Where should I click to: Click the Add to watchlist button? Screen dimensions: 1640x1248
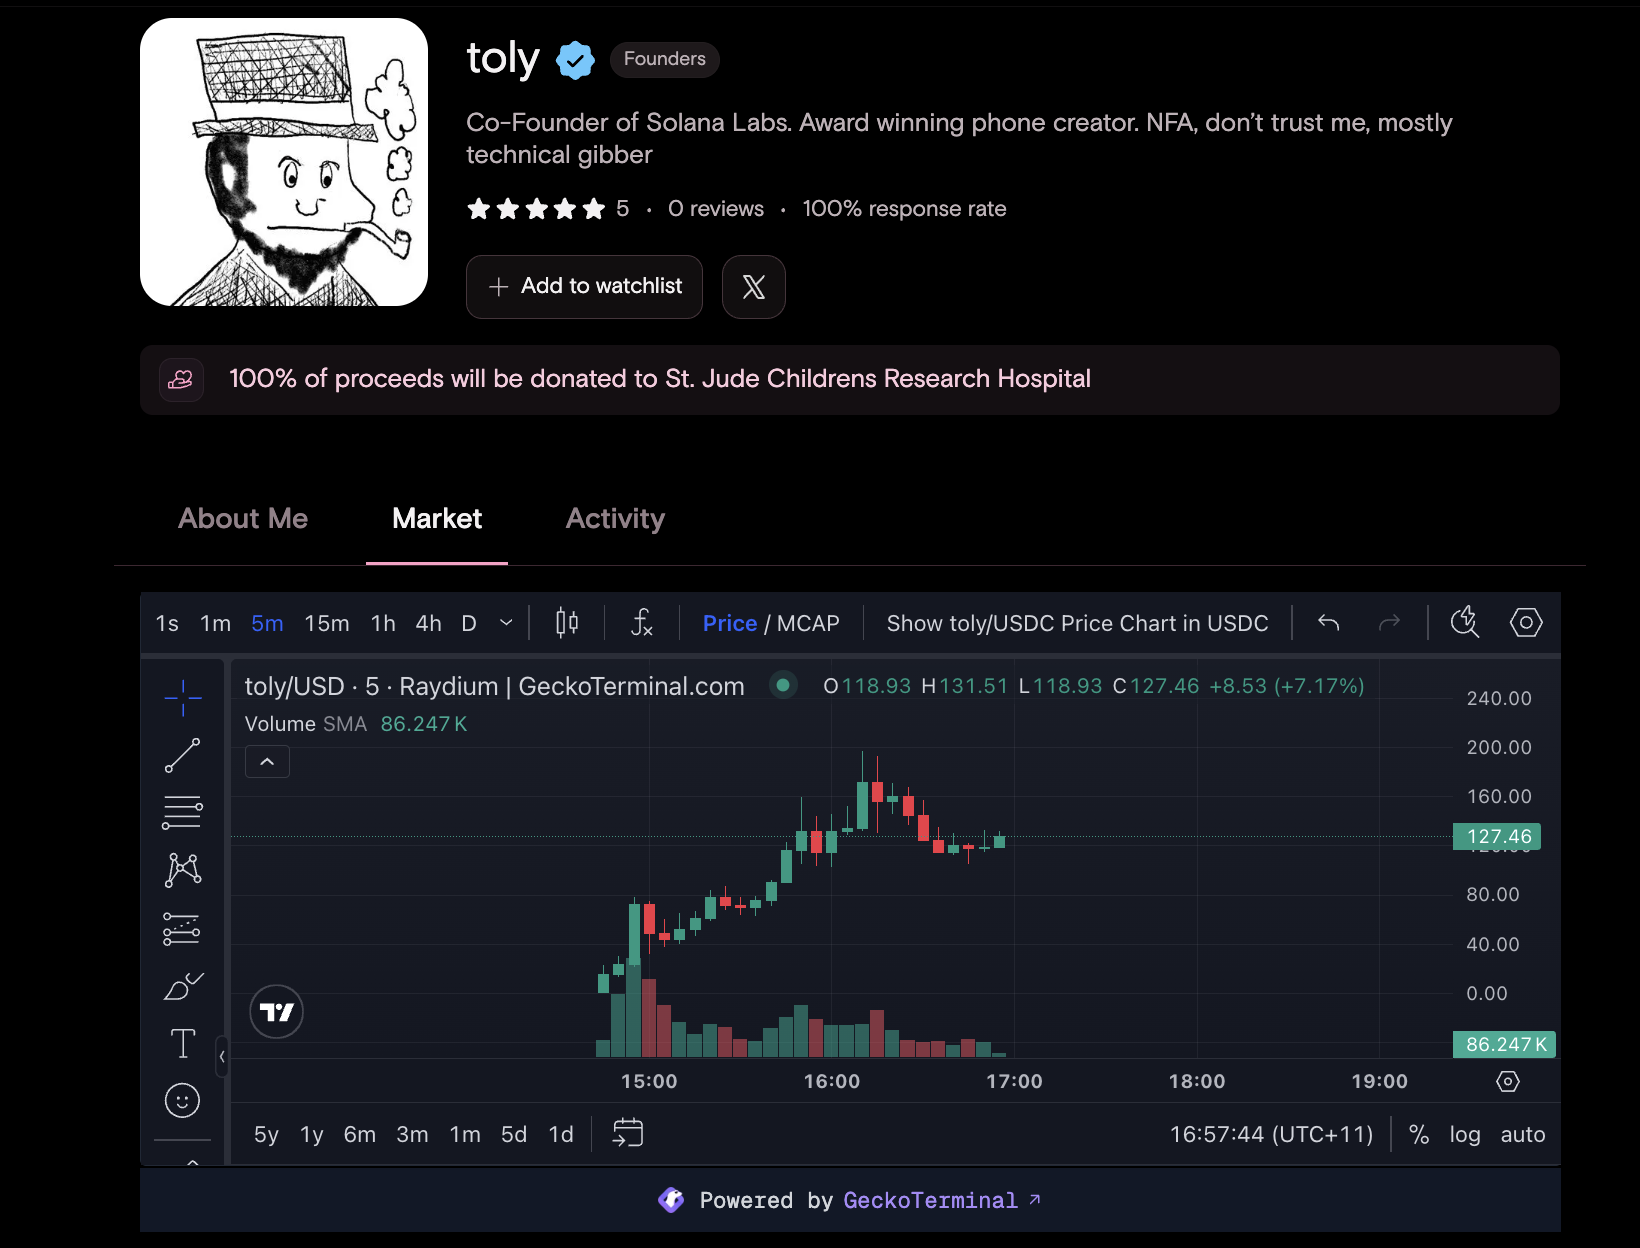tap(584, 287)
